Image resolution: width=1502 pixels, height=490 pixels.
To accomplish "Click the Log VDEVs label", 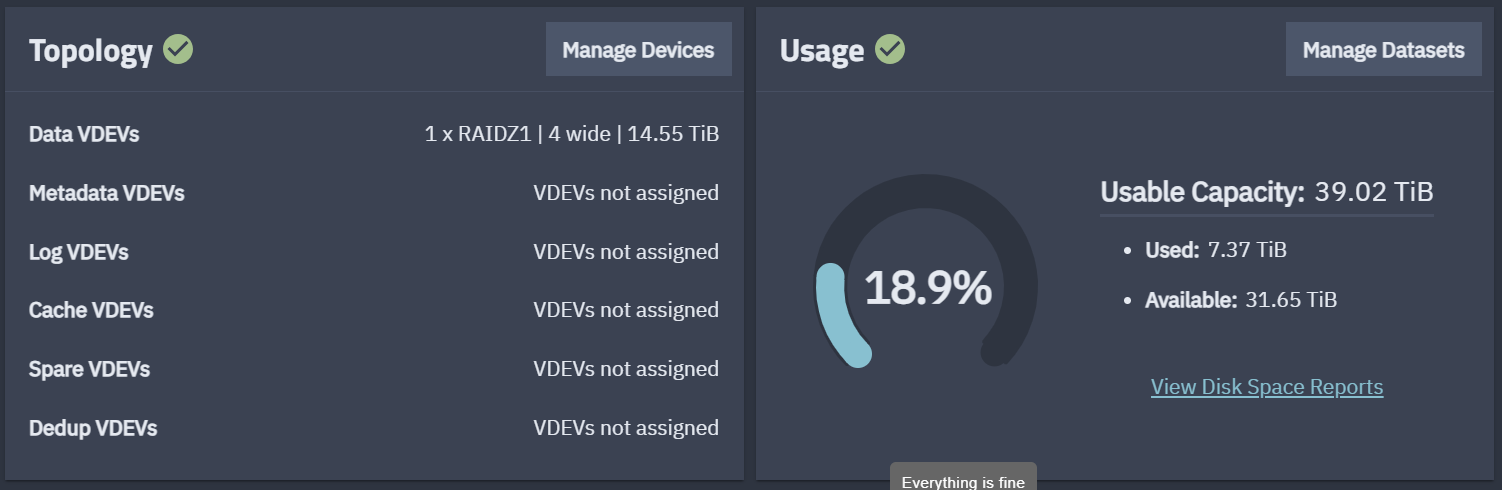I will coord(79,252).
